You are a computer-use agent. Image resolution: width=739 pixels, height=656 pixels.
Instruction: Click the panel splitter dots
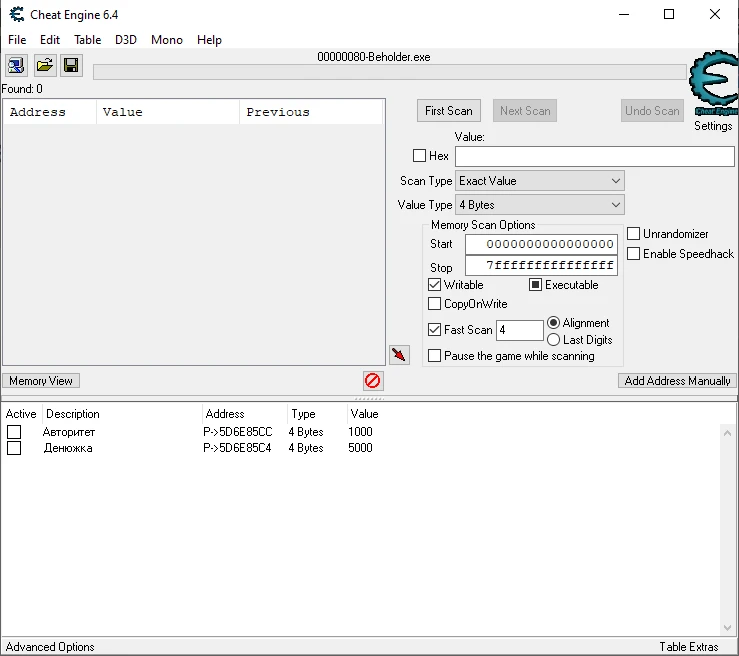[x=369, y=399]
